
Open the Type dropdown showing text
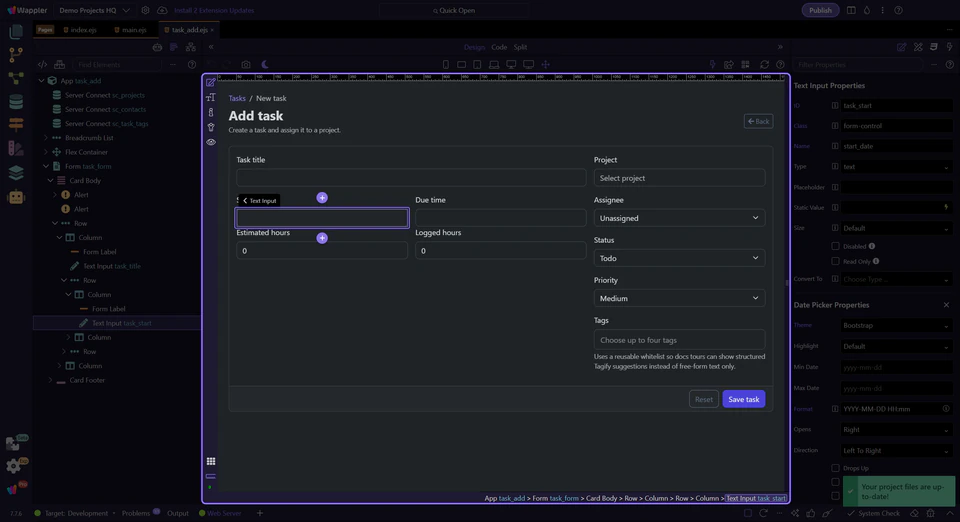(x=896, y=166)
